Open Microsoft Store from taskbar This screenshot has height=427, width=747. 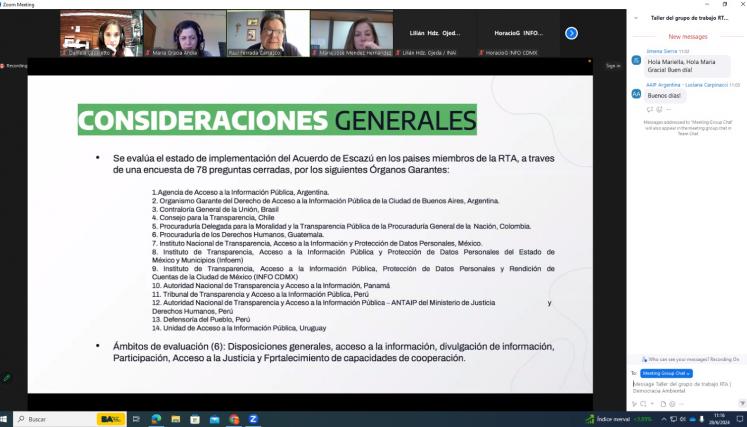coord(195,419)
